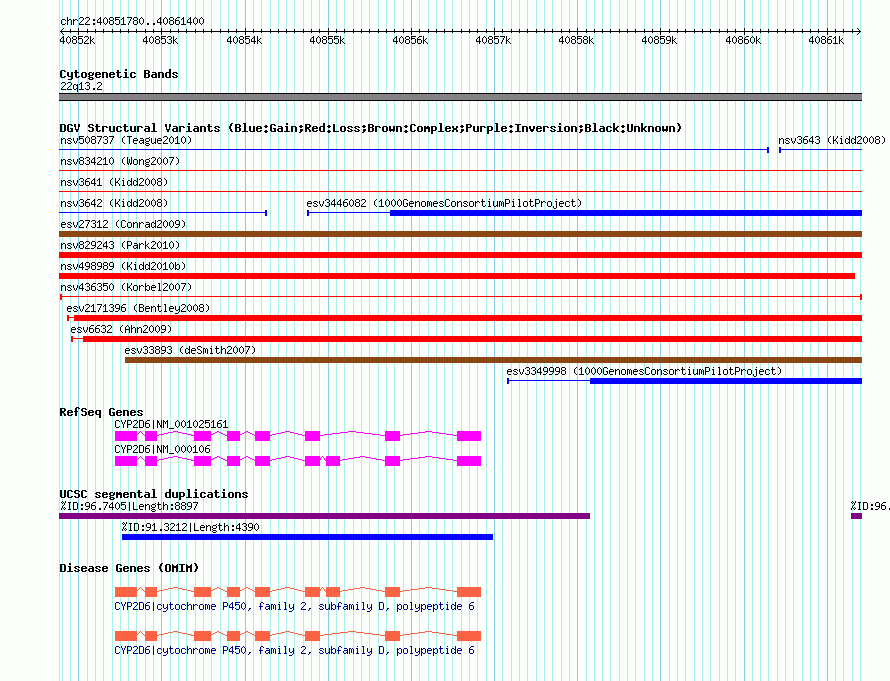
Task: Click the 40859k ruler position
Action: [x=659, y=40]
